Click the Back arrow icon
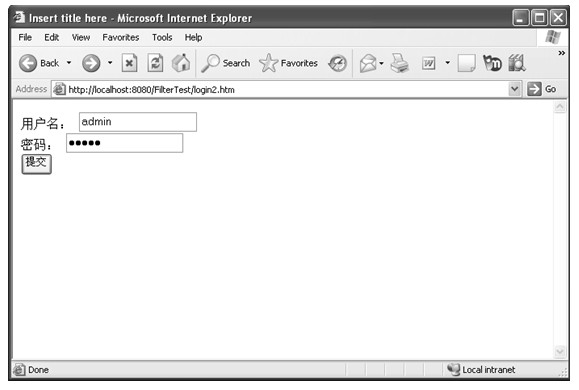Viewport: 579px width, 390px height. 28,63
